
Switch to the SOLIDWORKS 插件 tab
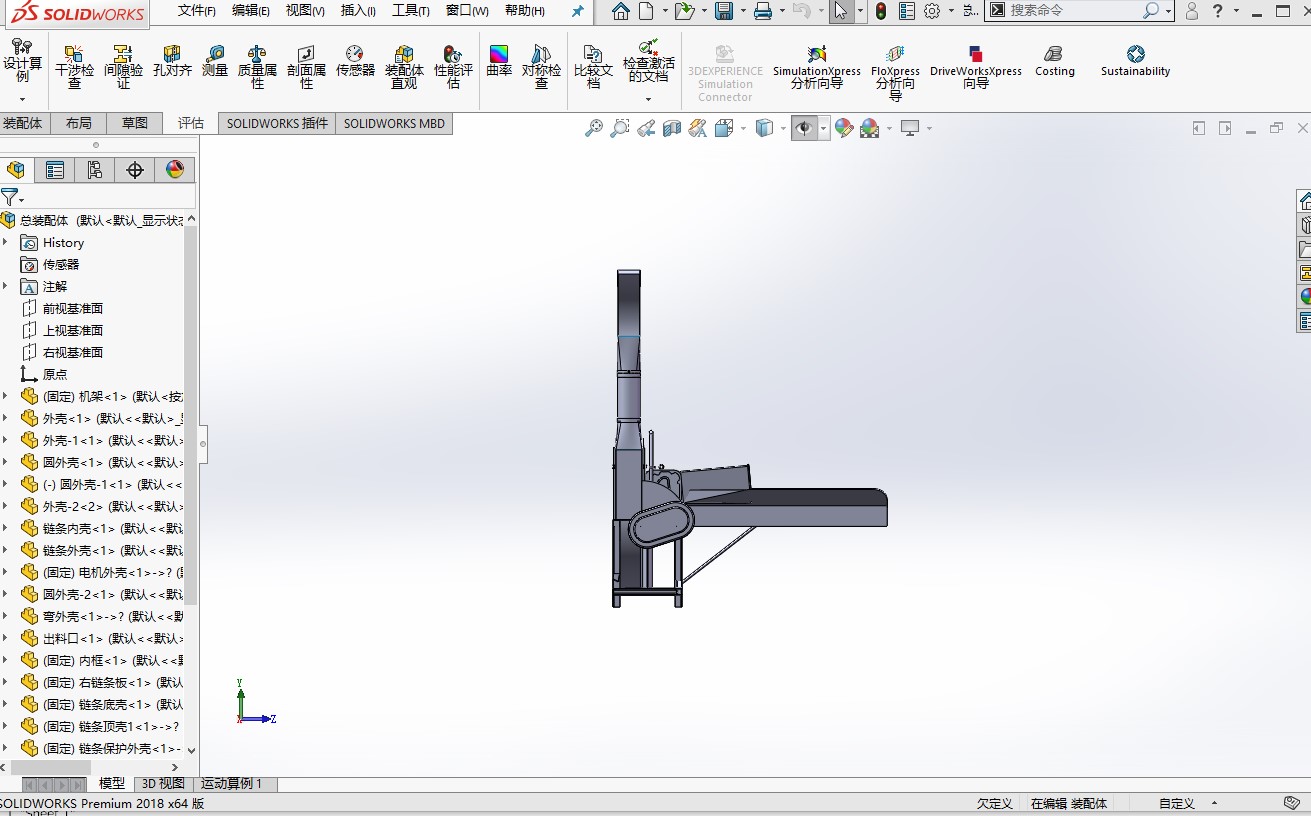coord(277,123)
